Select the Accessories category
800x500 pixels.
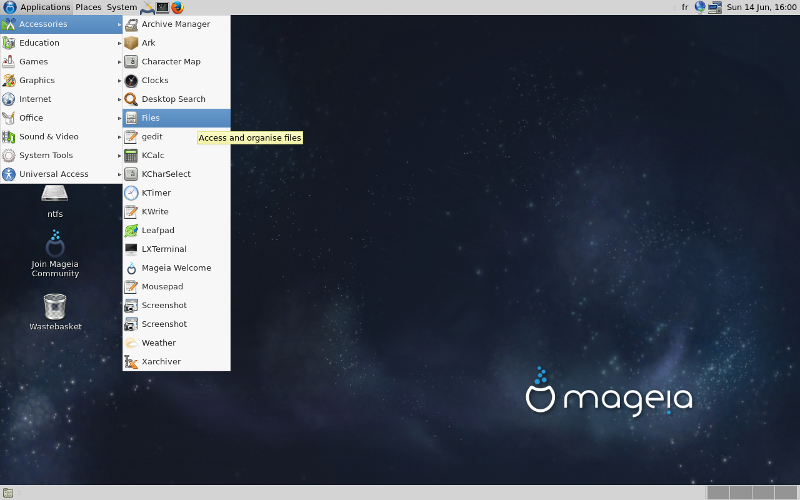click(61, 24)
